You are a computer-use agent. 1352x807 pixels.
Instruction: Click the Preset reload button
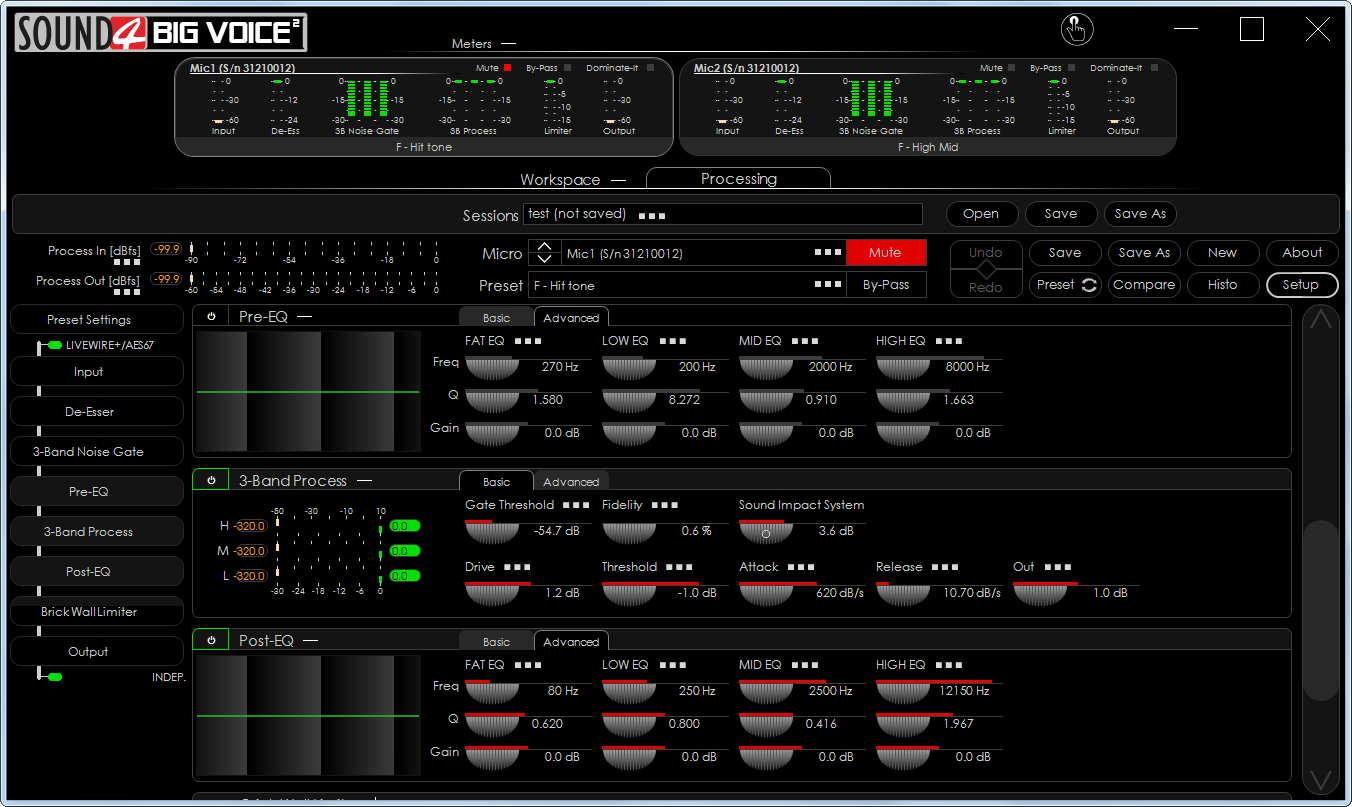point(1064,285)
